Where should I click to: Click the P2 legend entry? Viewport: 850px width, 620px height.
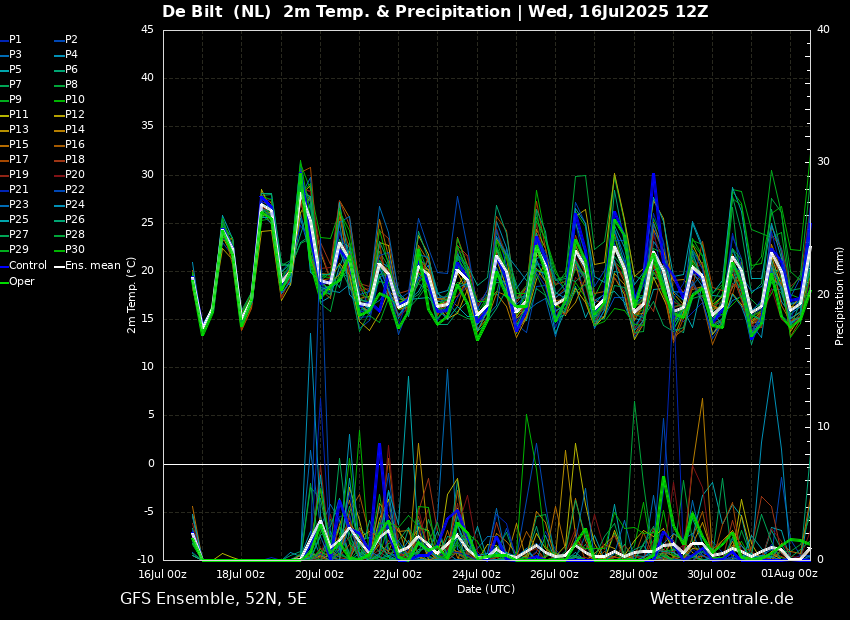click(67, 40)
